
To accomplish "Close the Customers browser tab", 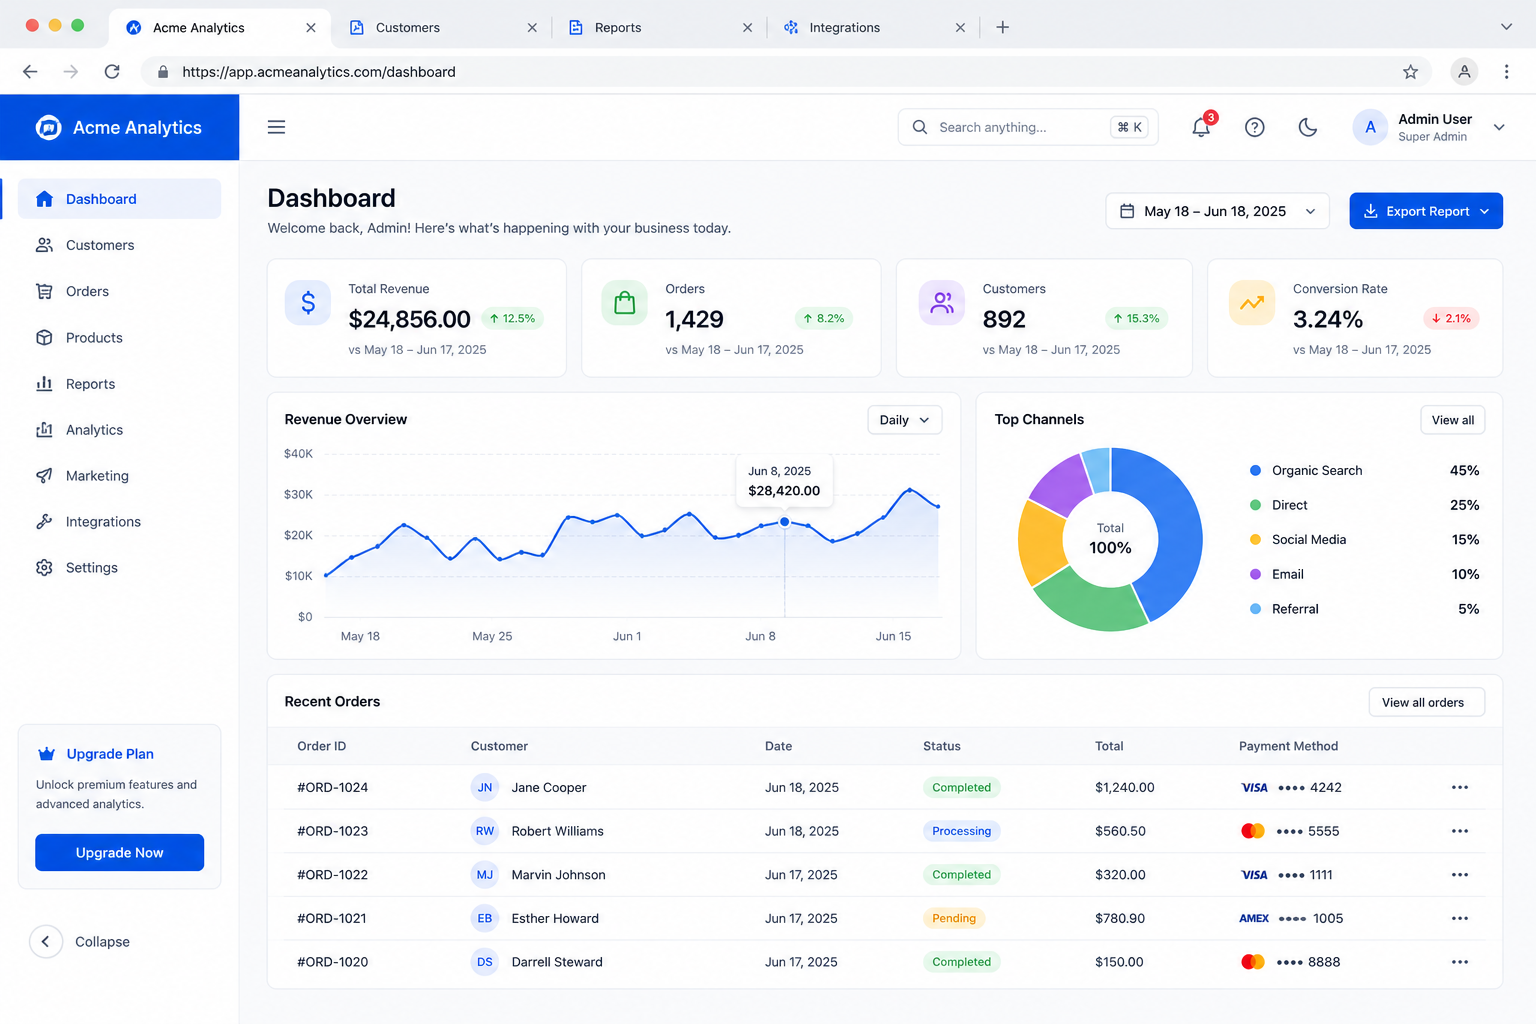I will click(532, 27).
